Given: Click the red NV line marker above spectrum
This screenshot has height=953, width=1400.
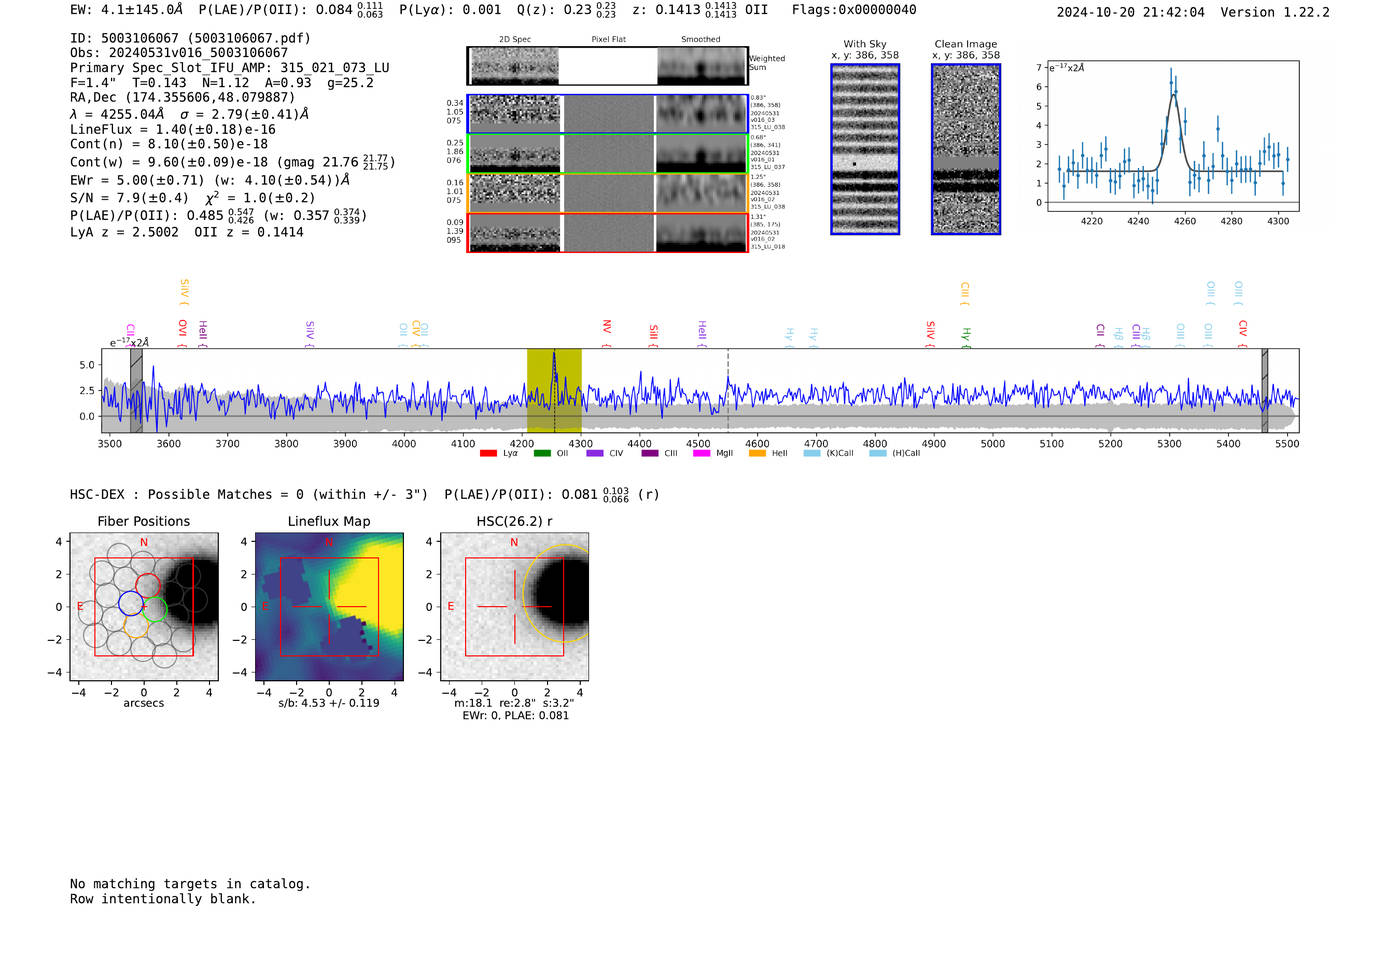Looking at the screenshot, I should pos(606,332).
